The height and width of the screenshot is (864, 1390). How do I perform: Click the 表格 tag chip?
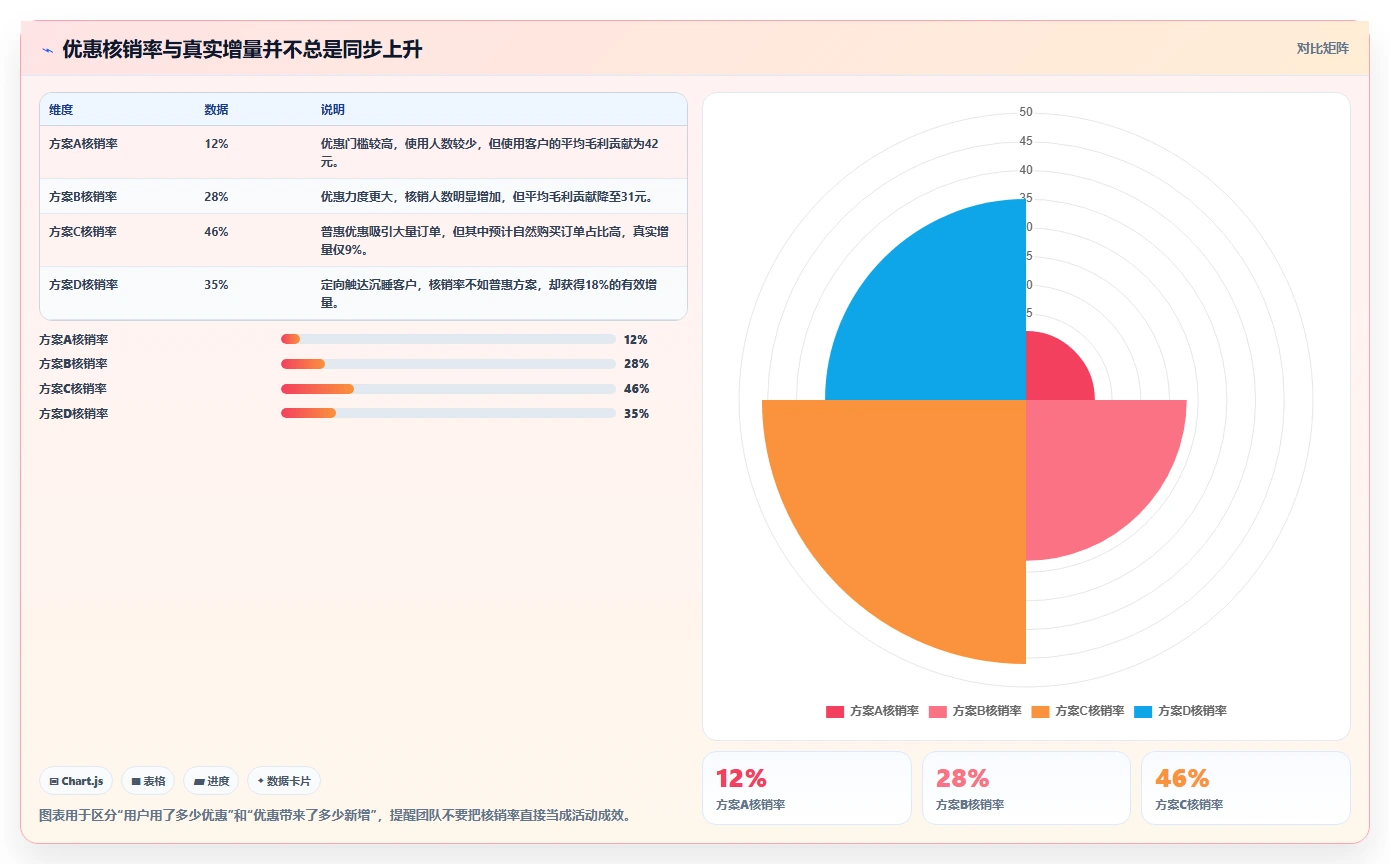point(148,781)
